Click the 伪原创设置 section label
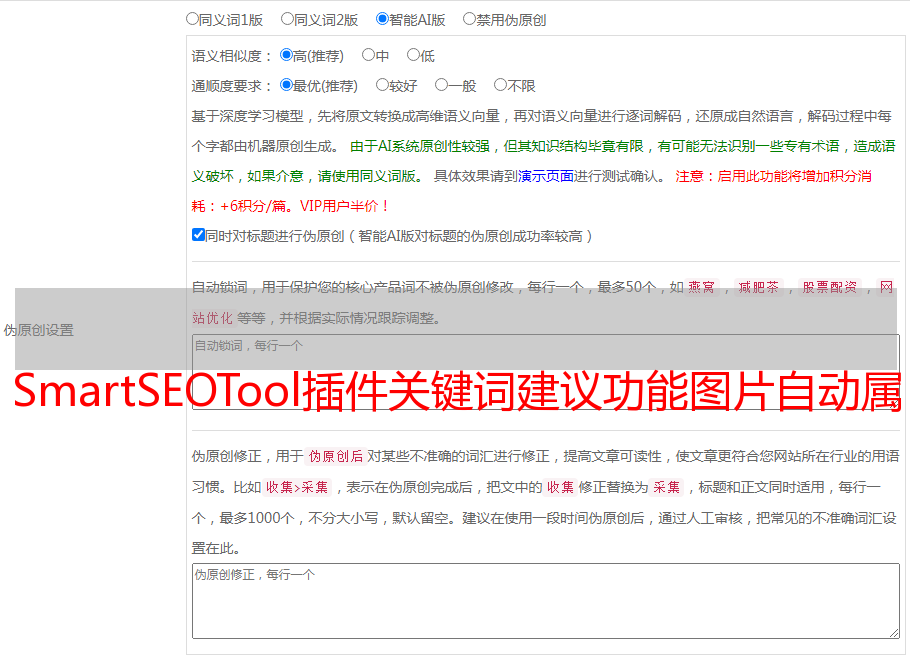The image size is (911, 658). pyautogui.click(x=39, y=330)
